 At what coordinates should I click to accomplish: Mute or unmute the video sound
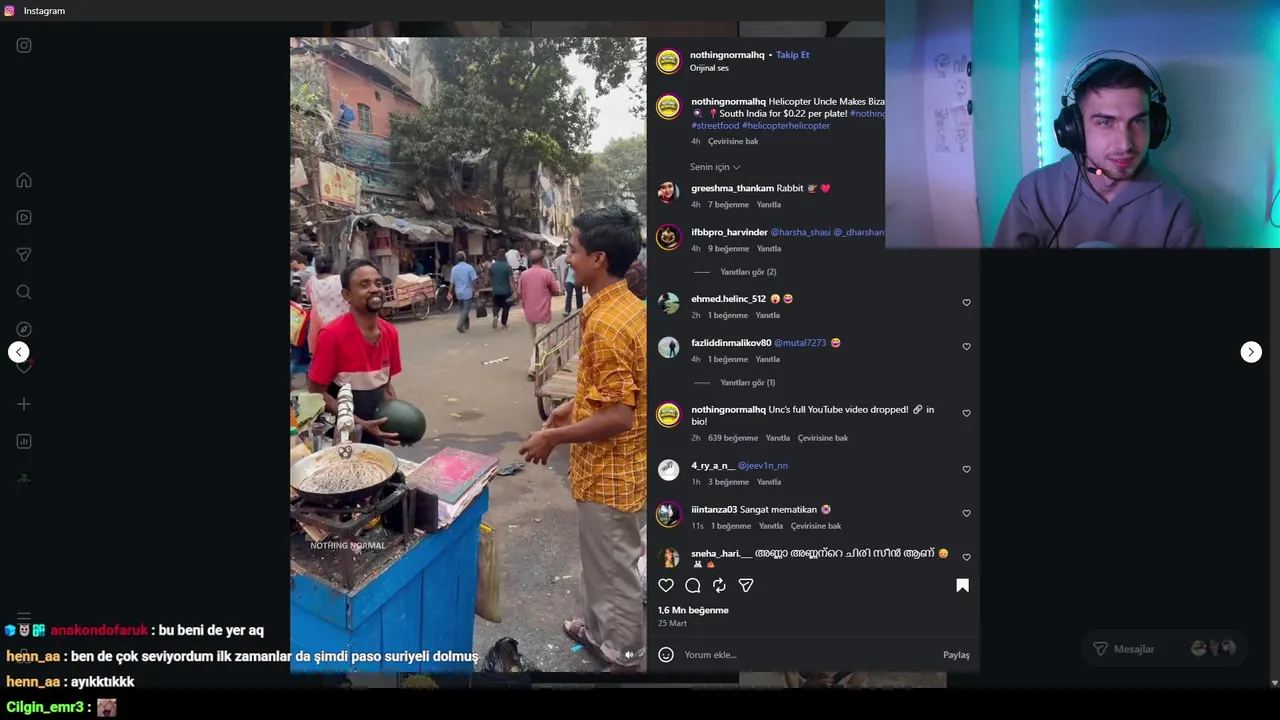coord(629,655)
